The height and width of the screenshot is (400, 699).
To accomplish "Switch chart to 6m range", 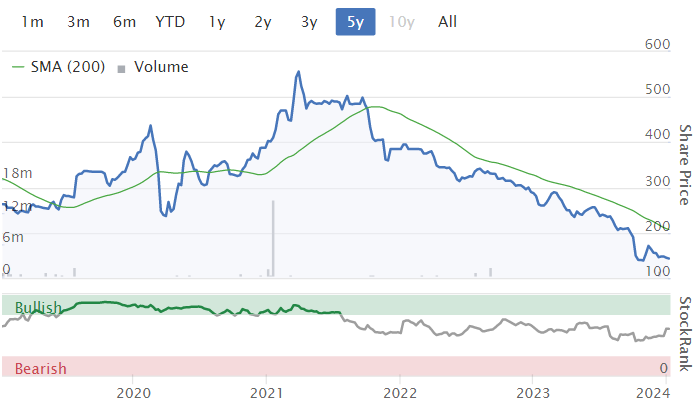I will (124, 22).
